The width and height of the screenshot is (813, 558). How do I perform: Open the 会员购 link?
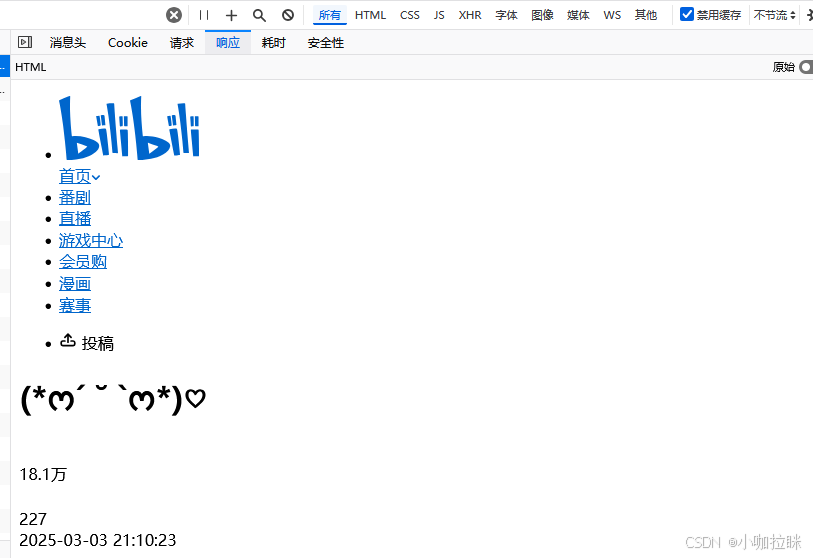(83, 262)
